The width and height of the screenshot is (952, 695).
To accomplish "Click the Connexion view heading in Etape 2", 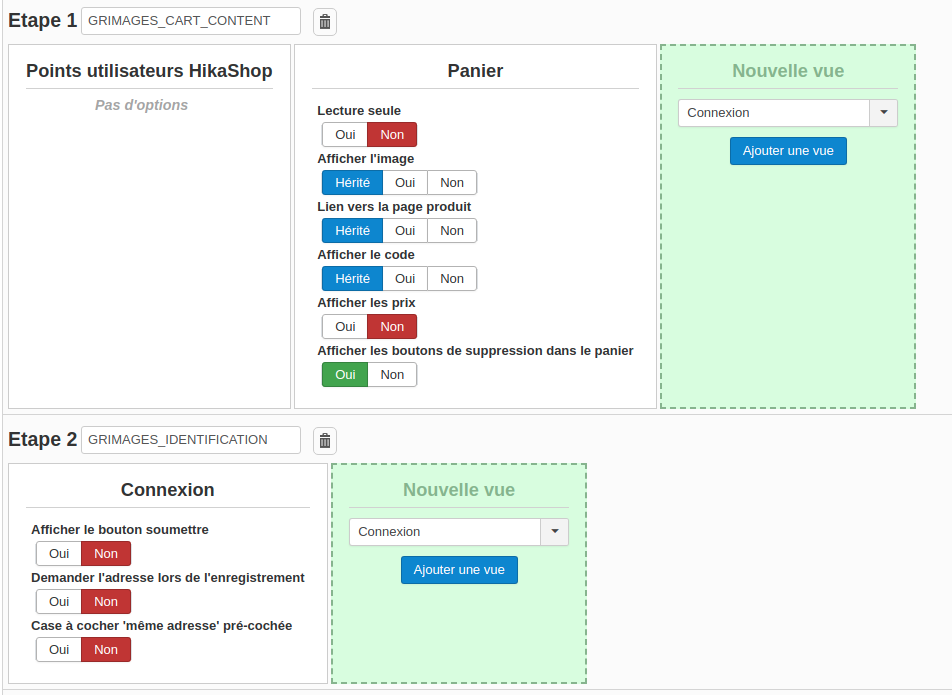I will coord(168,490).
